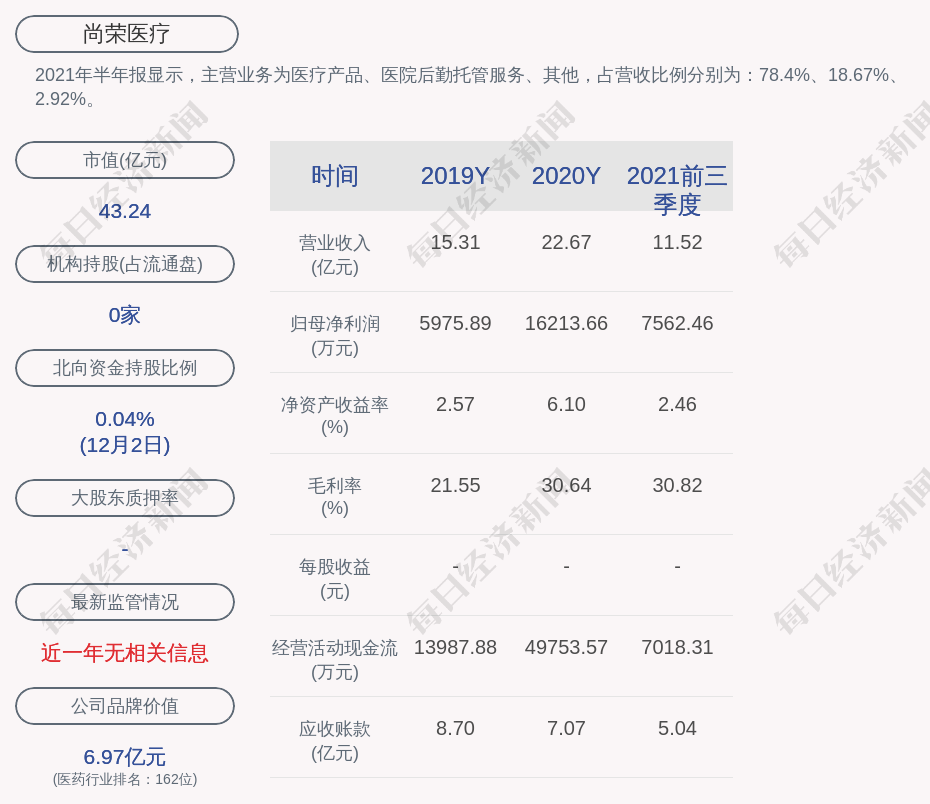Click net profit value 5975.89
Screen dimensions: 930x804
455,324
